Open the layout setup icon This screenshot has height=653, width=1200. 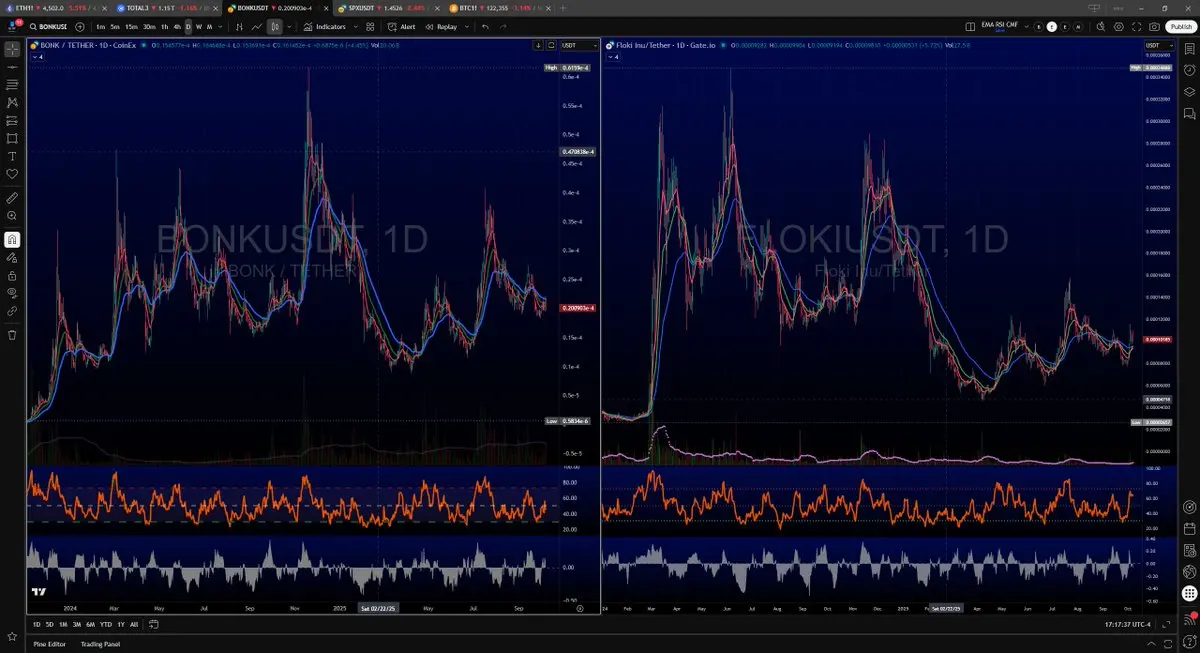(x=970, y=26)
